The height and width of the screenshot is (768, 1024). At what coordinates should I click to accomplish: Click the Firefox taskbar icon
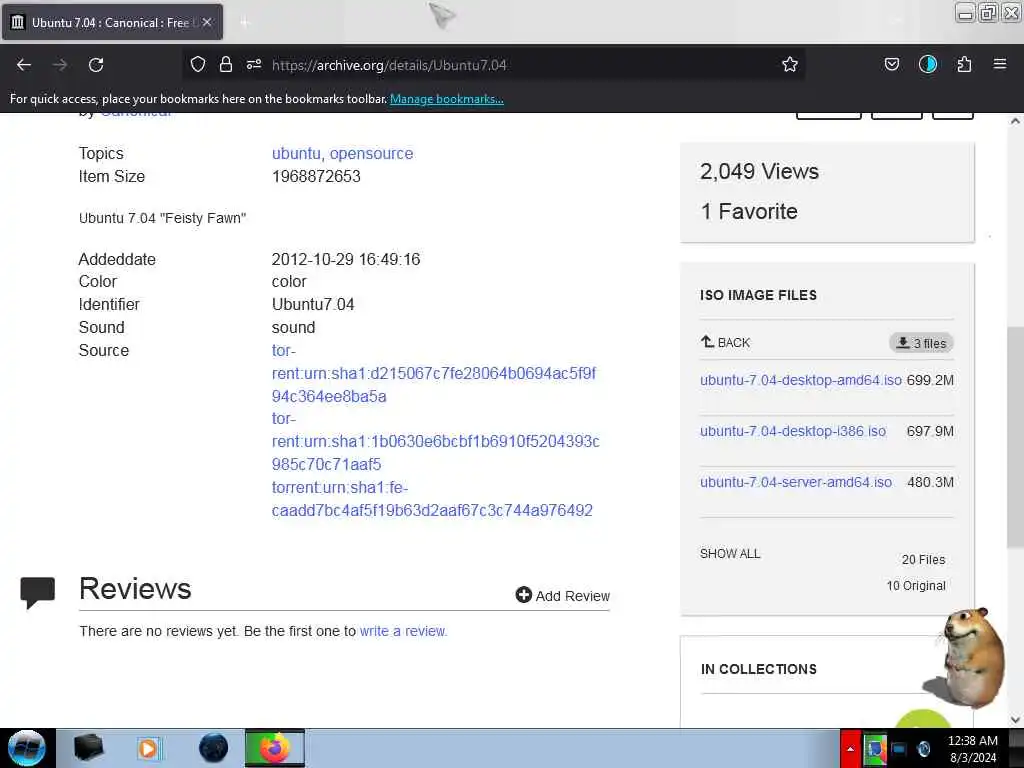275,748
